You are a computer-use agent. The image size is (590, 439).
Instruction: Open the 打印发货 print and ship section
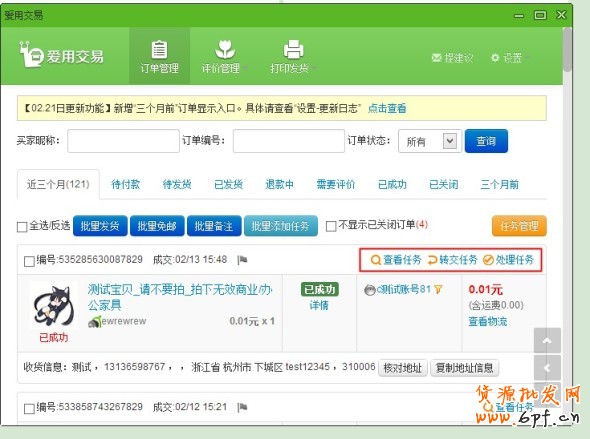click(293, 56)
